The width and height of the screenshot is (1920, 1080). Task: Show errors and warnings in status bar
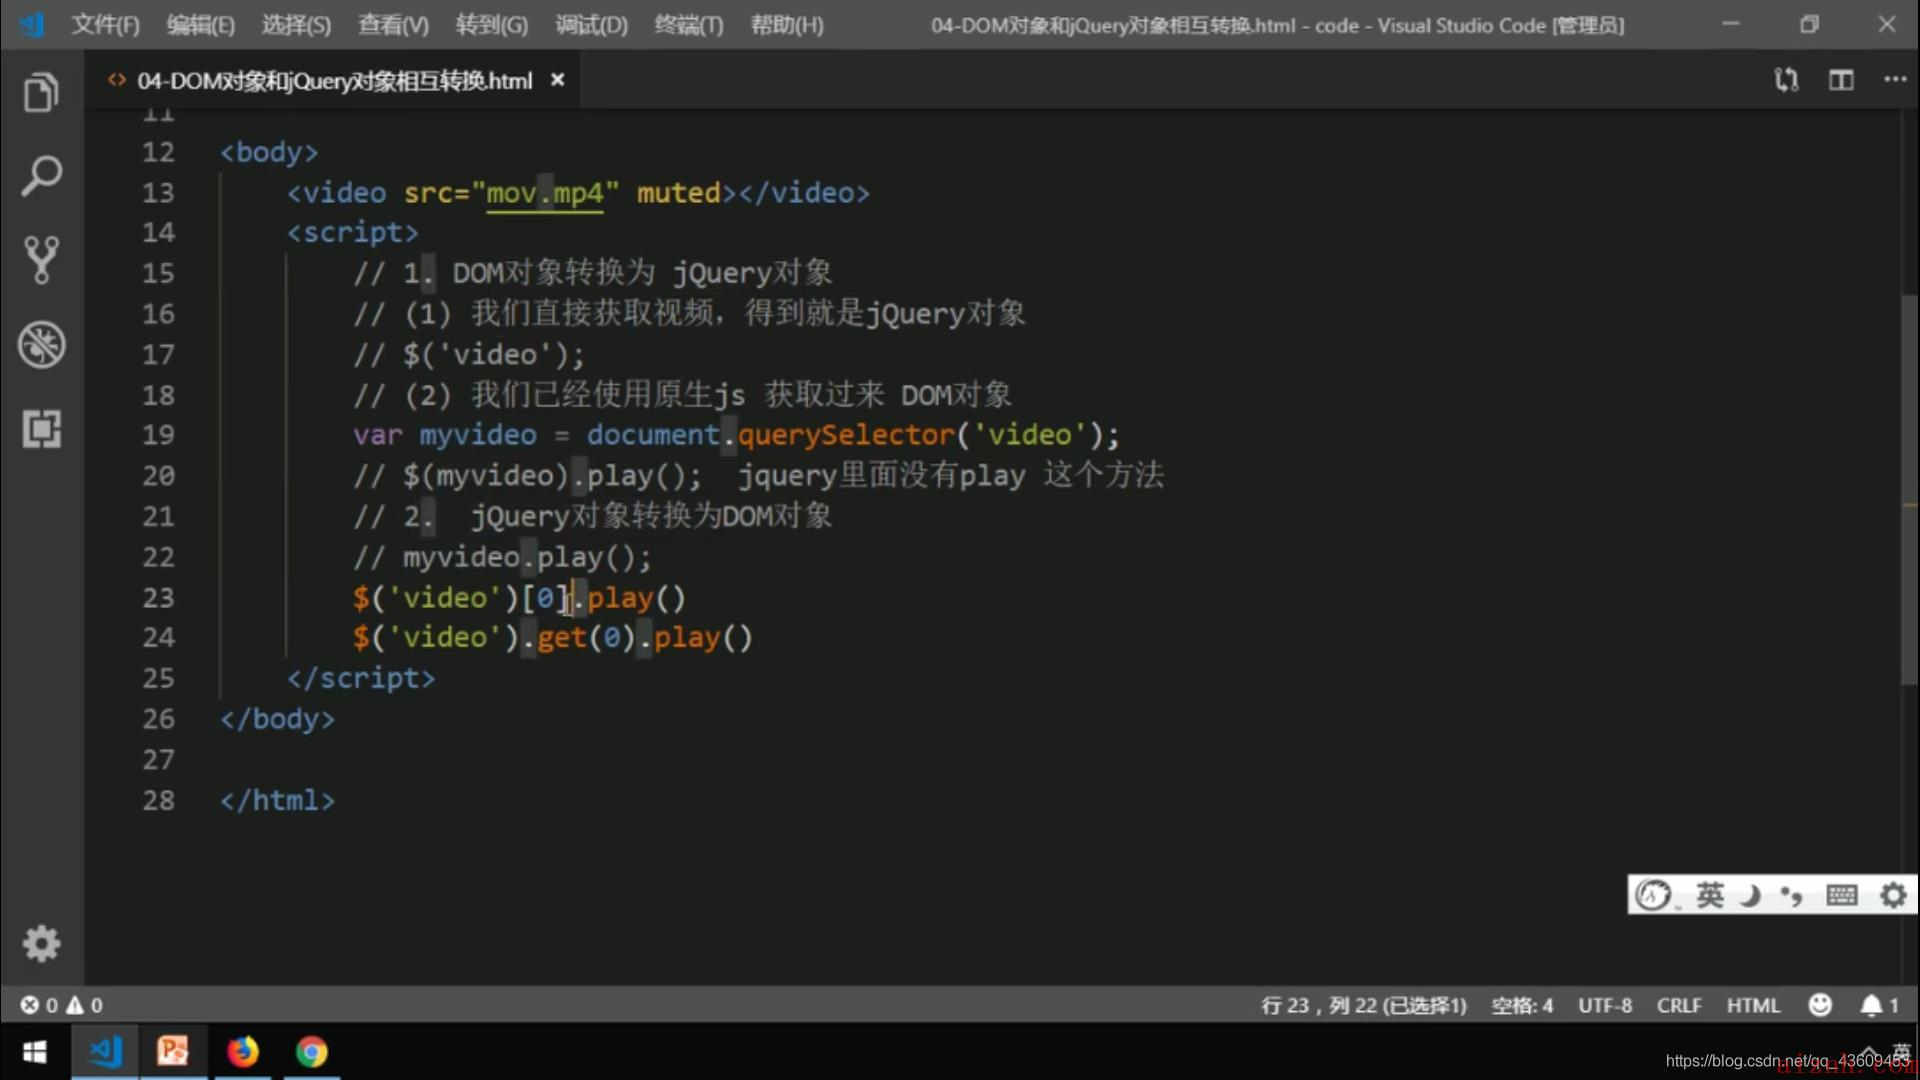pos(61,1005)
